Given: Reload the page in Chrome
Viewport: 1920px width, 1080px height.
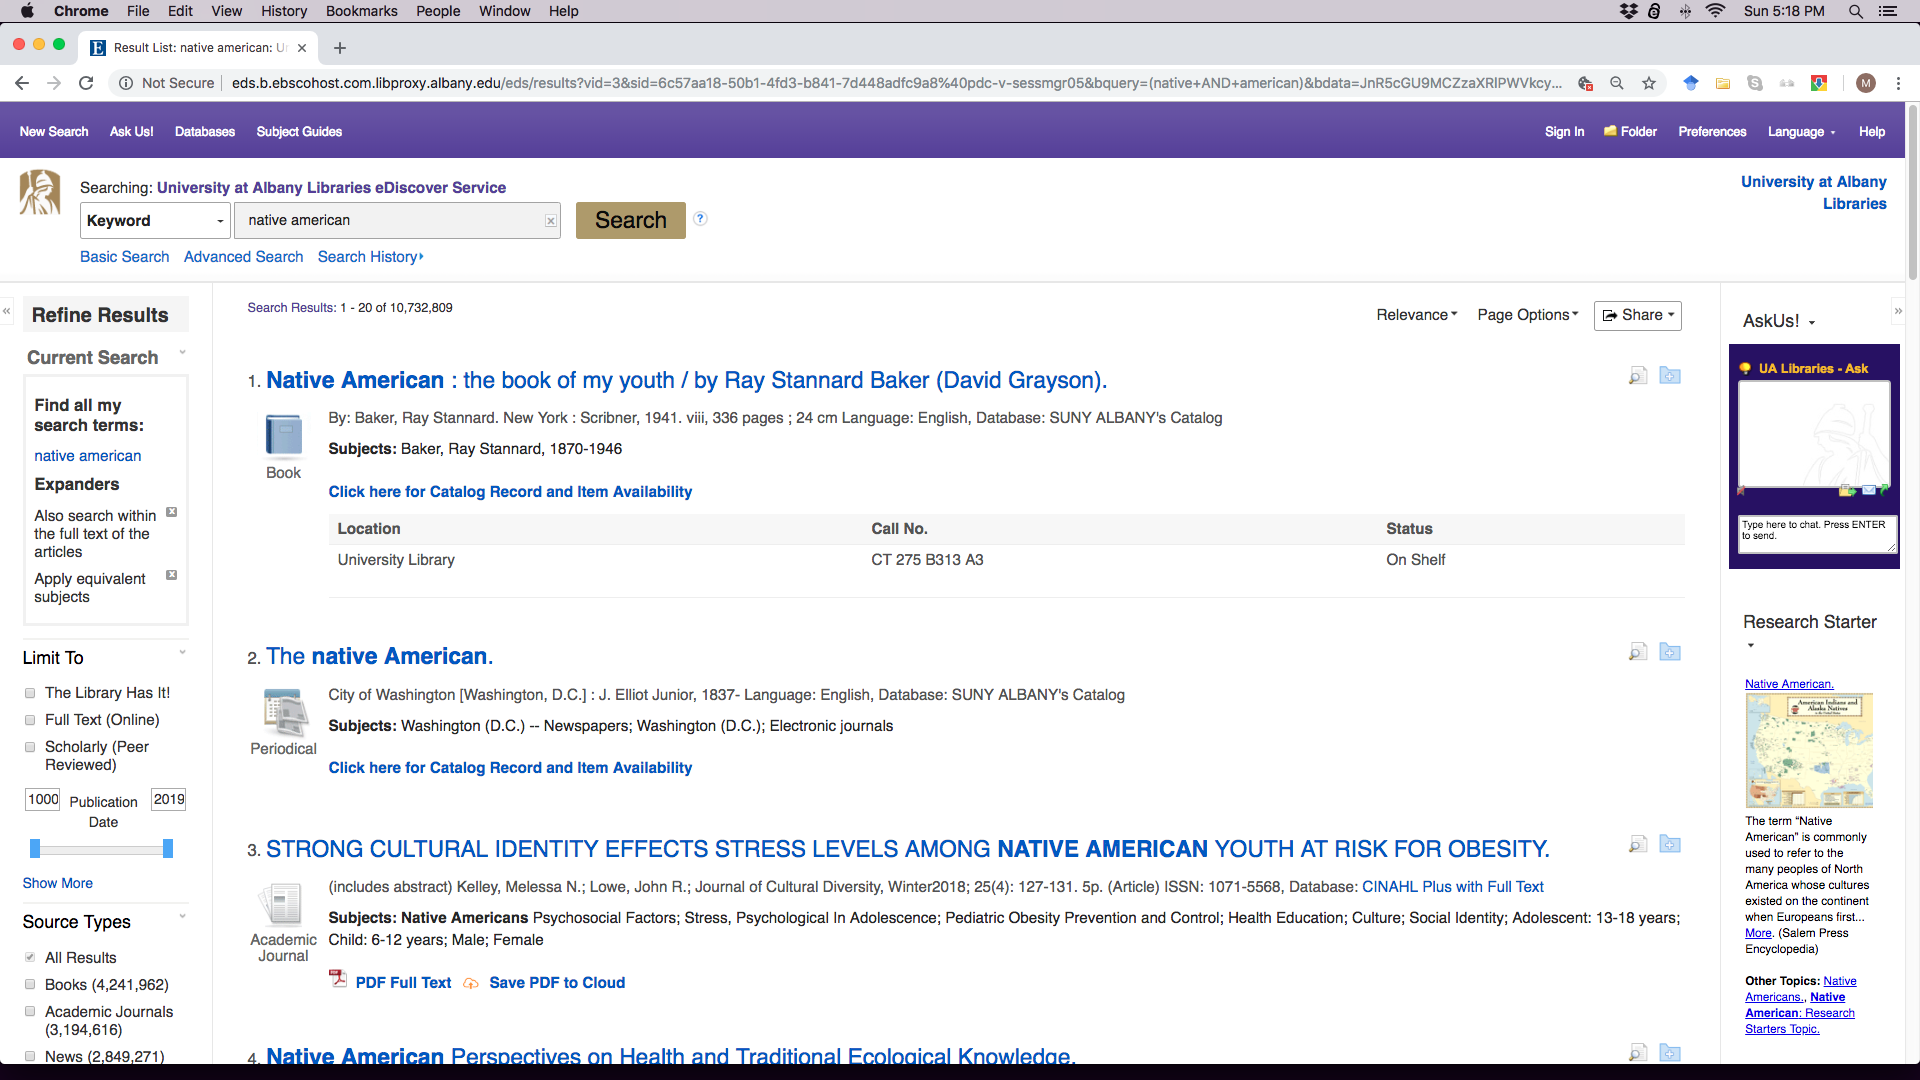Looking at the screenshot, I should point(86,83).
